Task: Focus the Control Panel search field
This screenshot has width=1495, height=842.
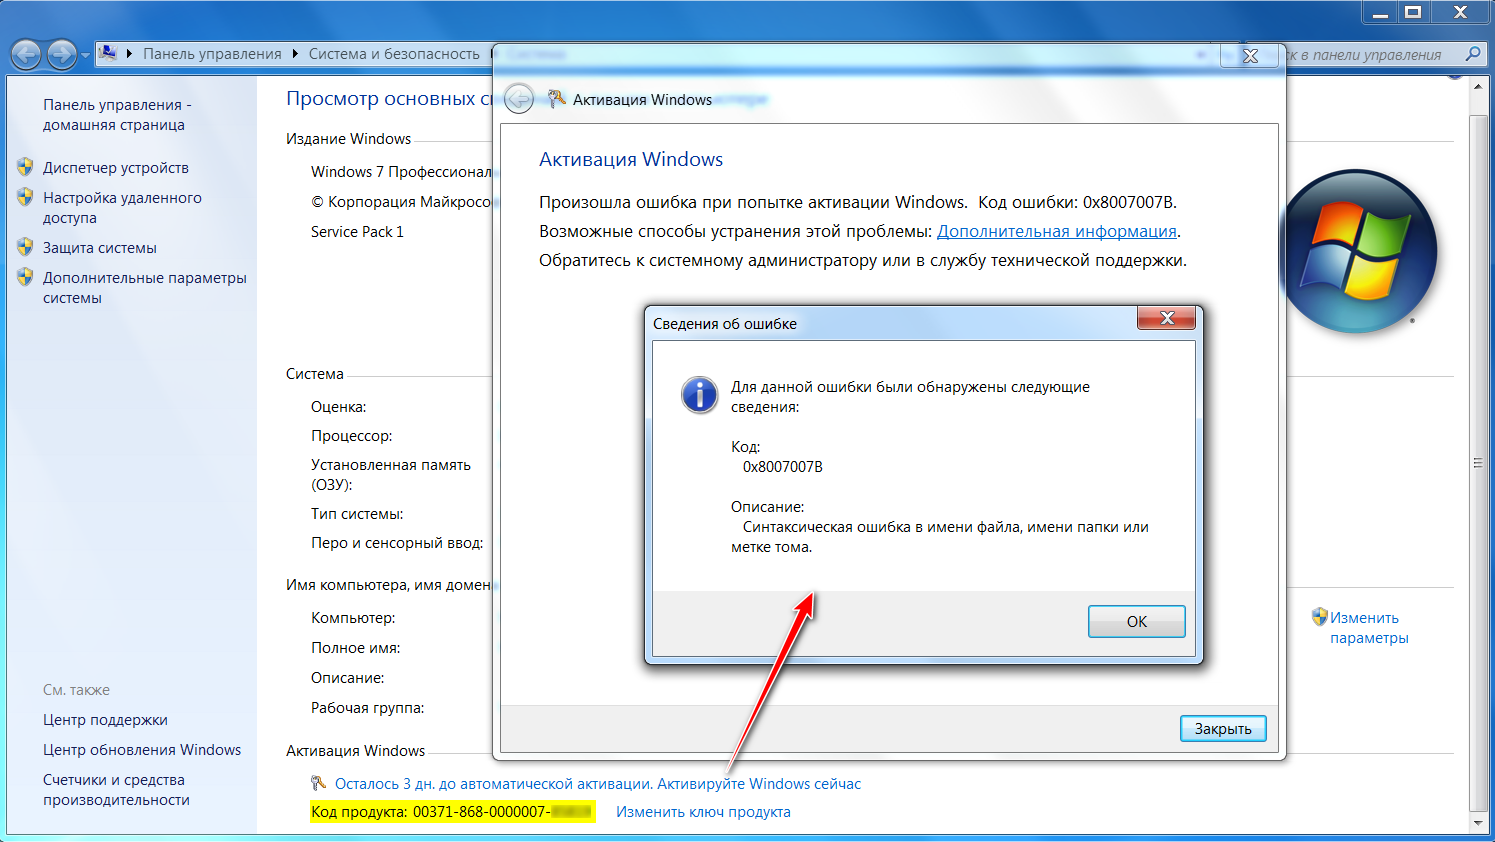Action: tap(1371, 54)
